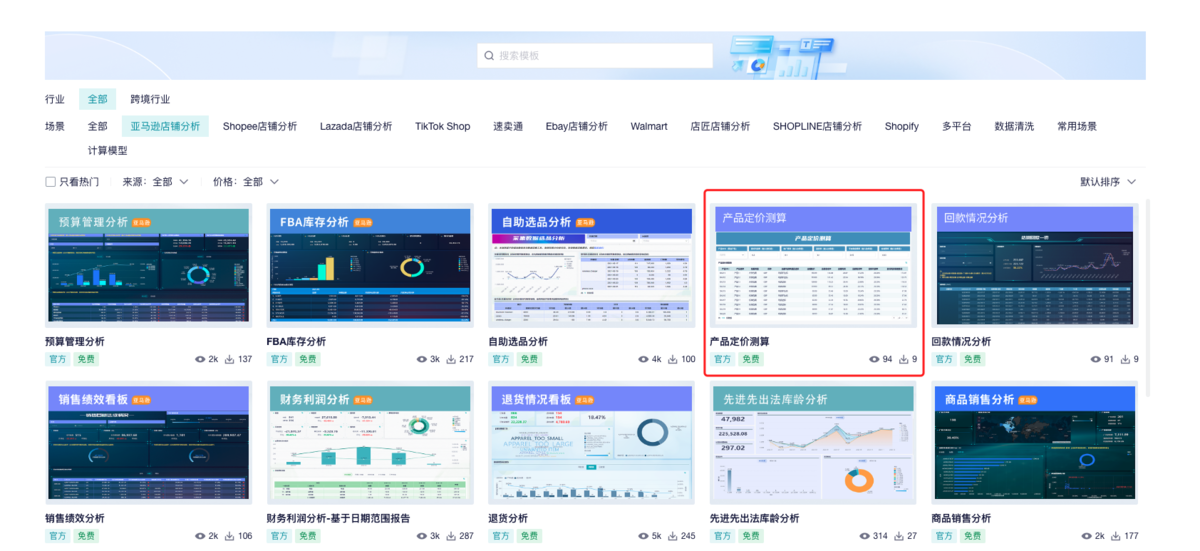
Task: Click download icon under 回款情况分析
Action: (x=1125, y=359)
